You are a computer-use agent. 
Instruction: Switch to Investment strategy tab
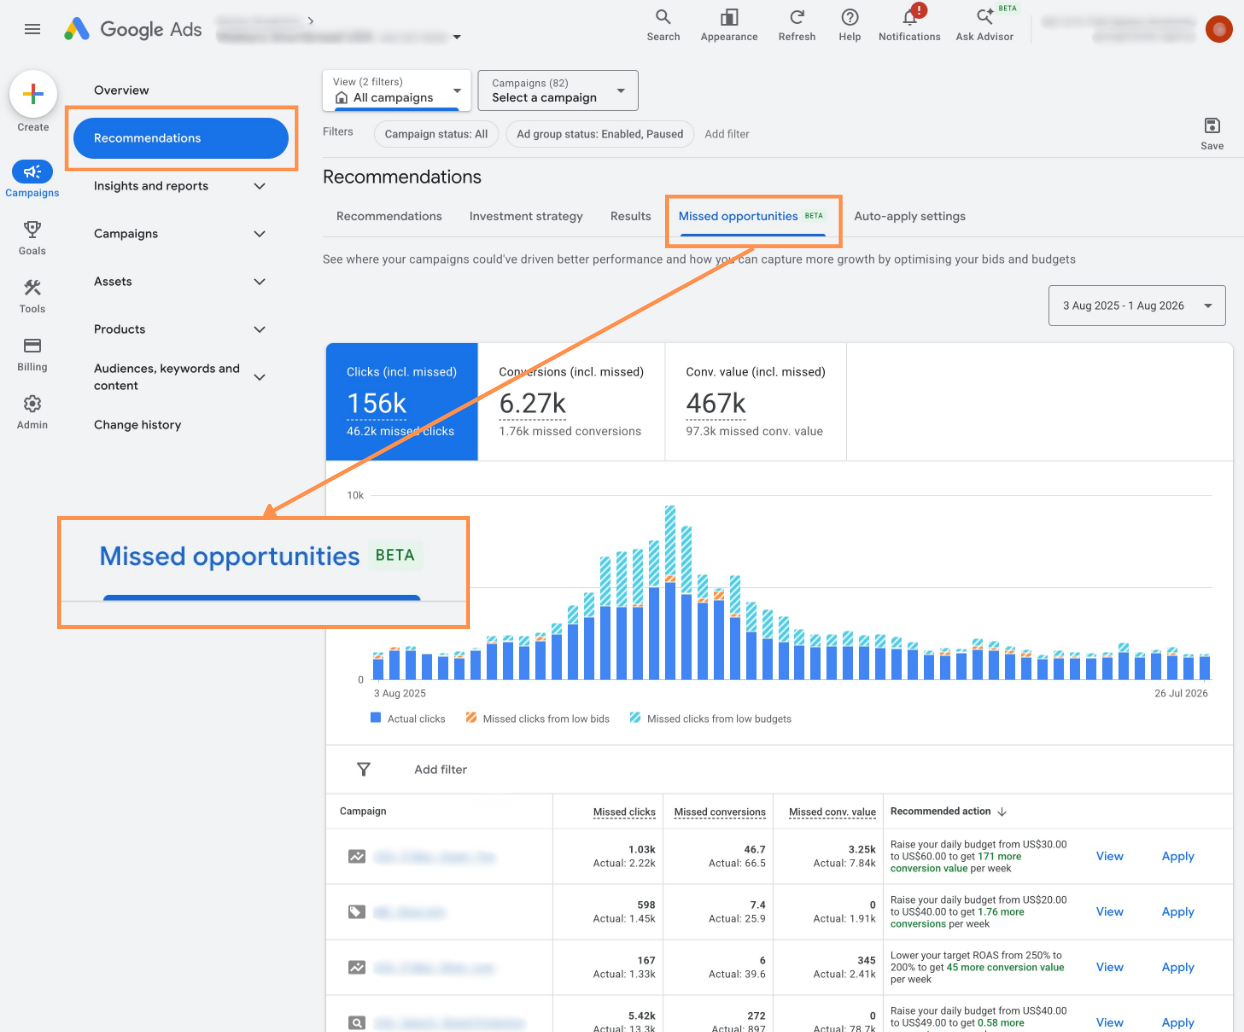pyautogui.click(x=526, y=216)
